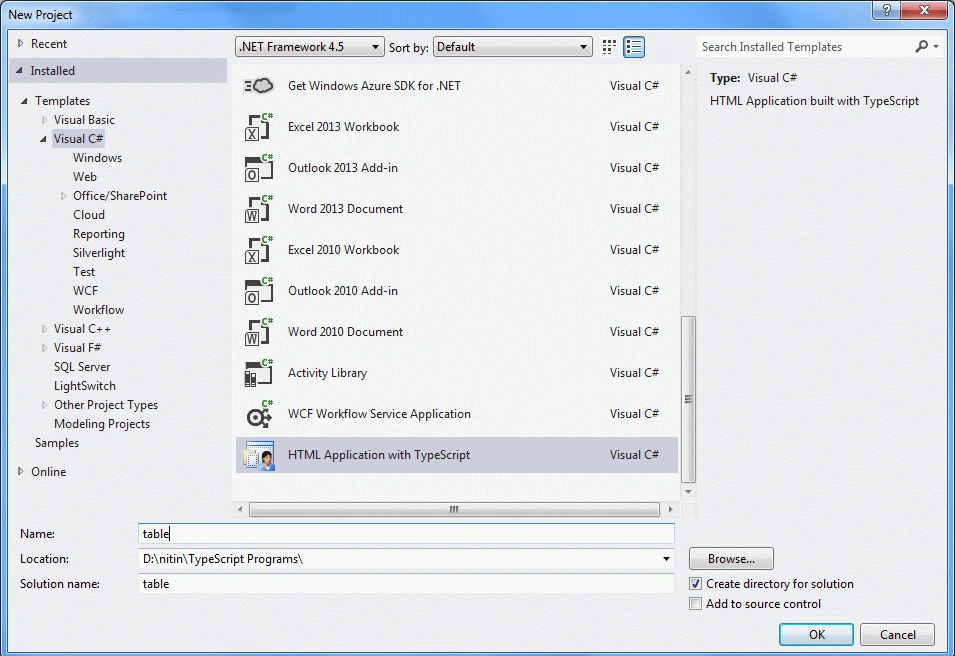This screenshot has height=656, width=955.
Task: Collapse the Installed section
Action: [x=19, y=71]
